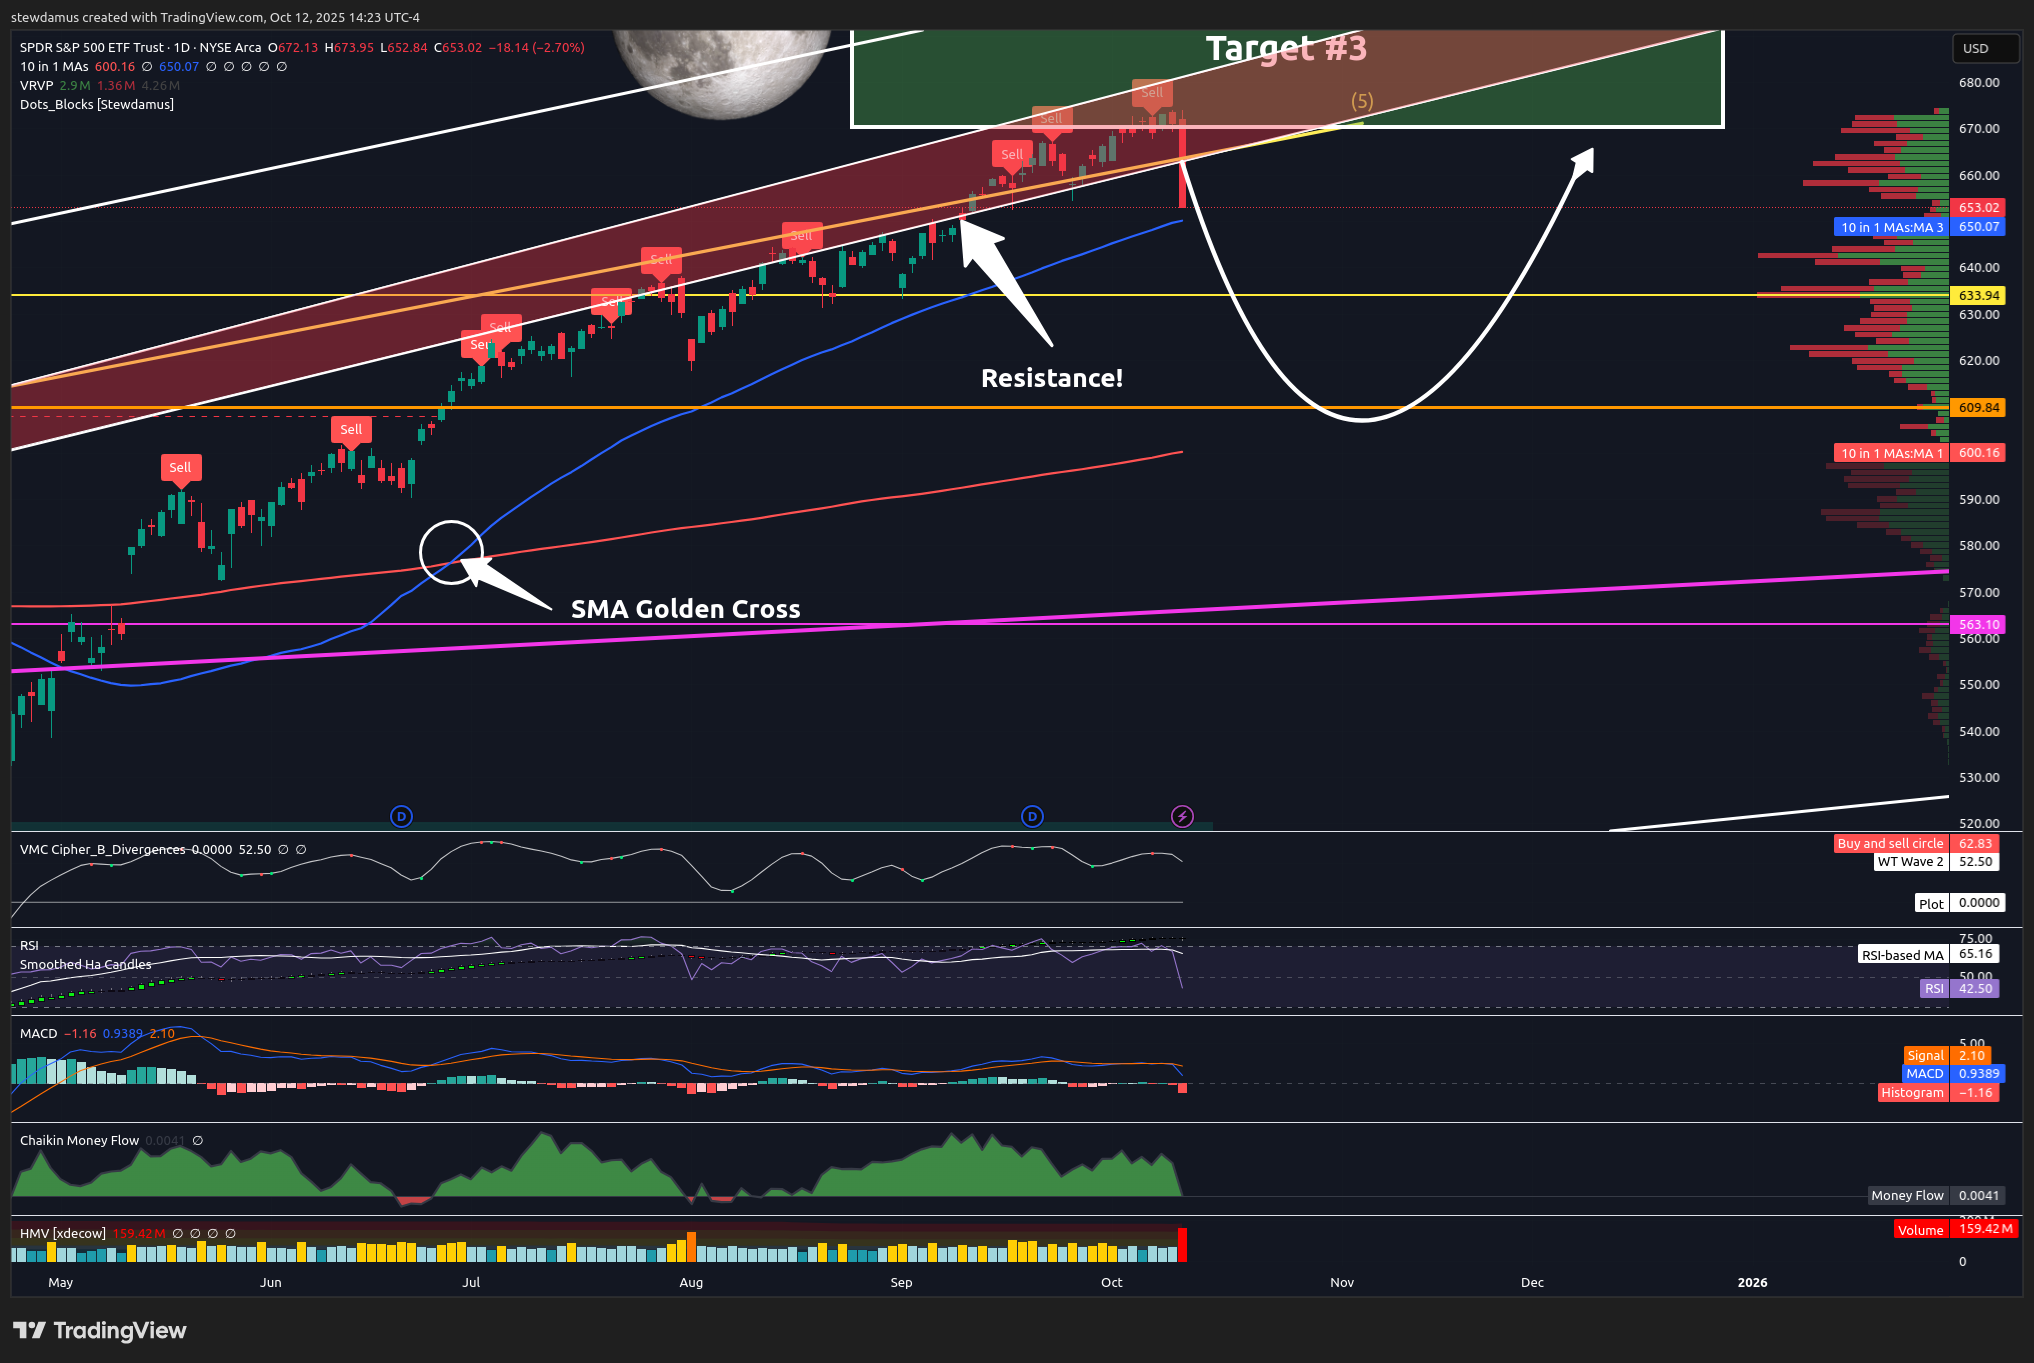Click the Dots_Blocks [Stewdamus] indicator title
The image size is (2034, 1363).
(97, 105)
